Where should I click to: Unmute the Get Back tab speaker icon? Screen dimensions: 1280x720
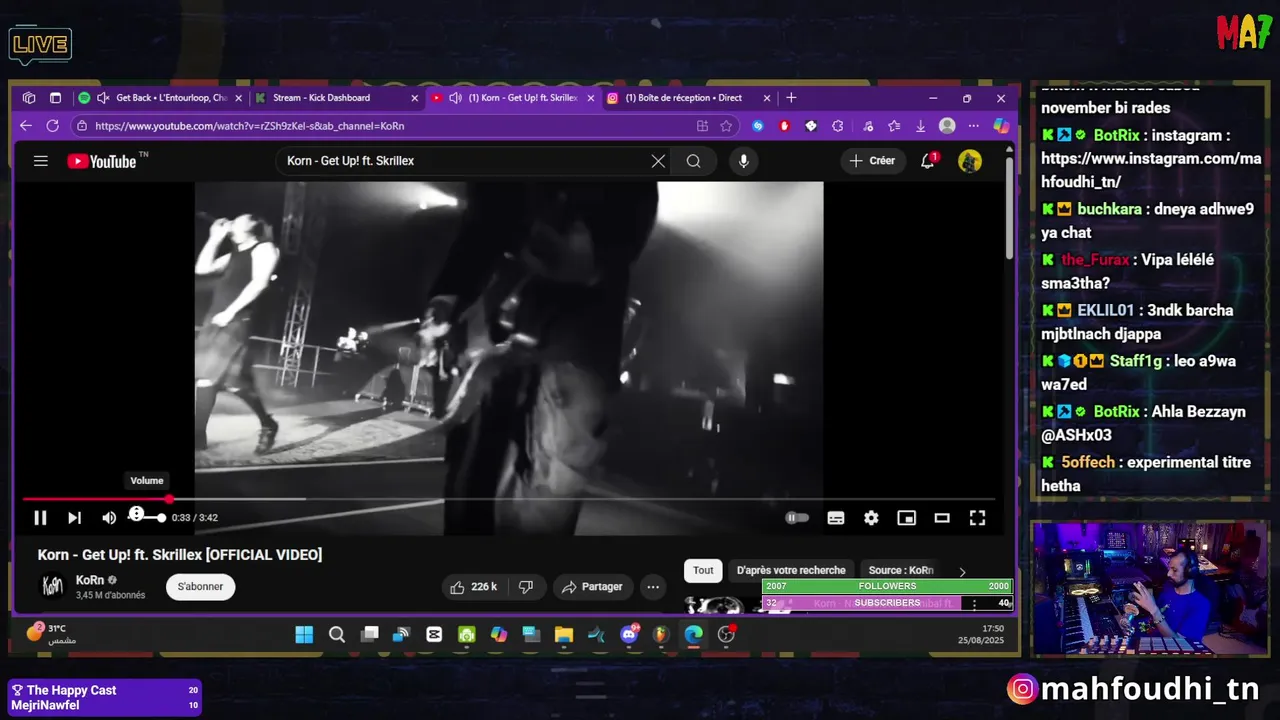(x=103, y=98)
